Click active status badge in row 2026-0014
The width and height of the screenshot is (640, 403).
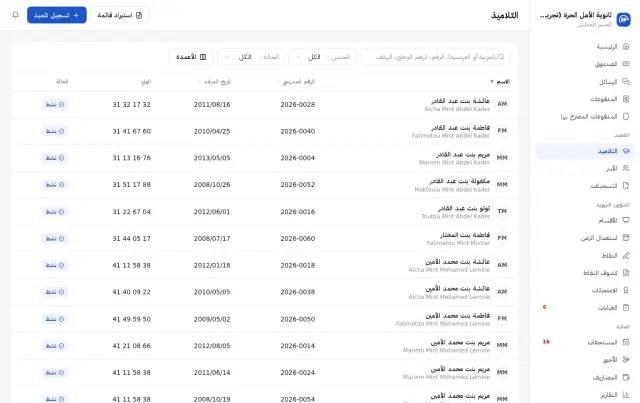55,346
